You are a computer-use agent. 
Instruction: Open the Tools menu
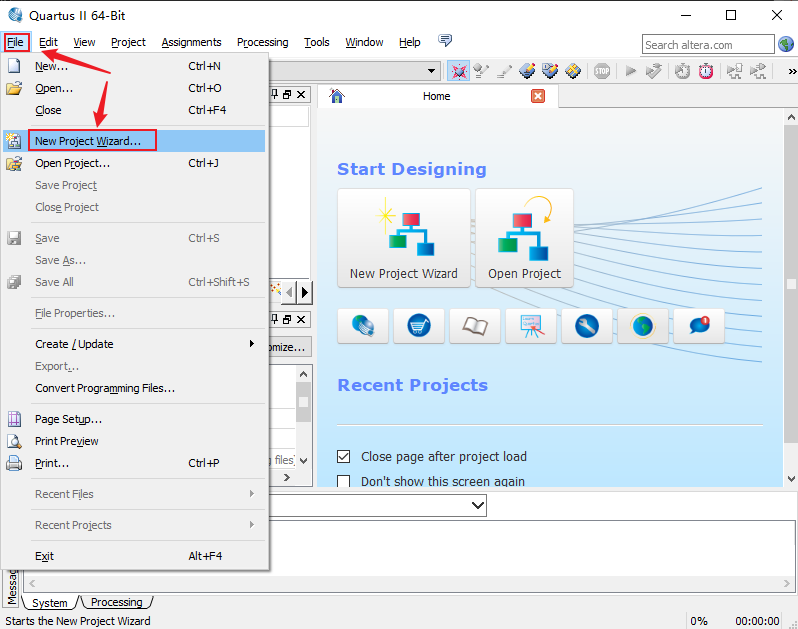click(317, 42)
